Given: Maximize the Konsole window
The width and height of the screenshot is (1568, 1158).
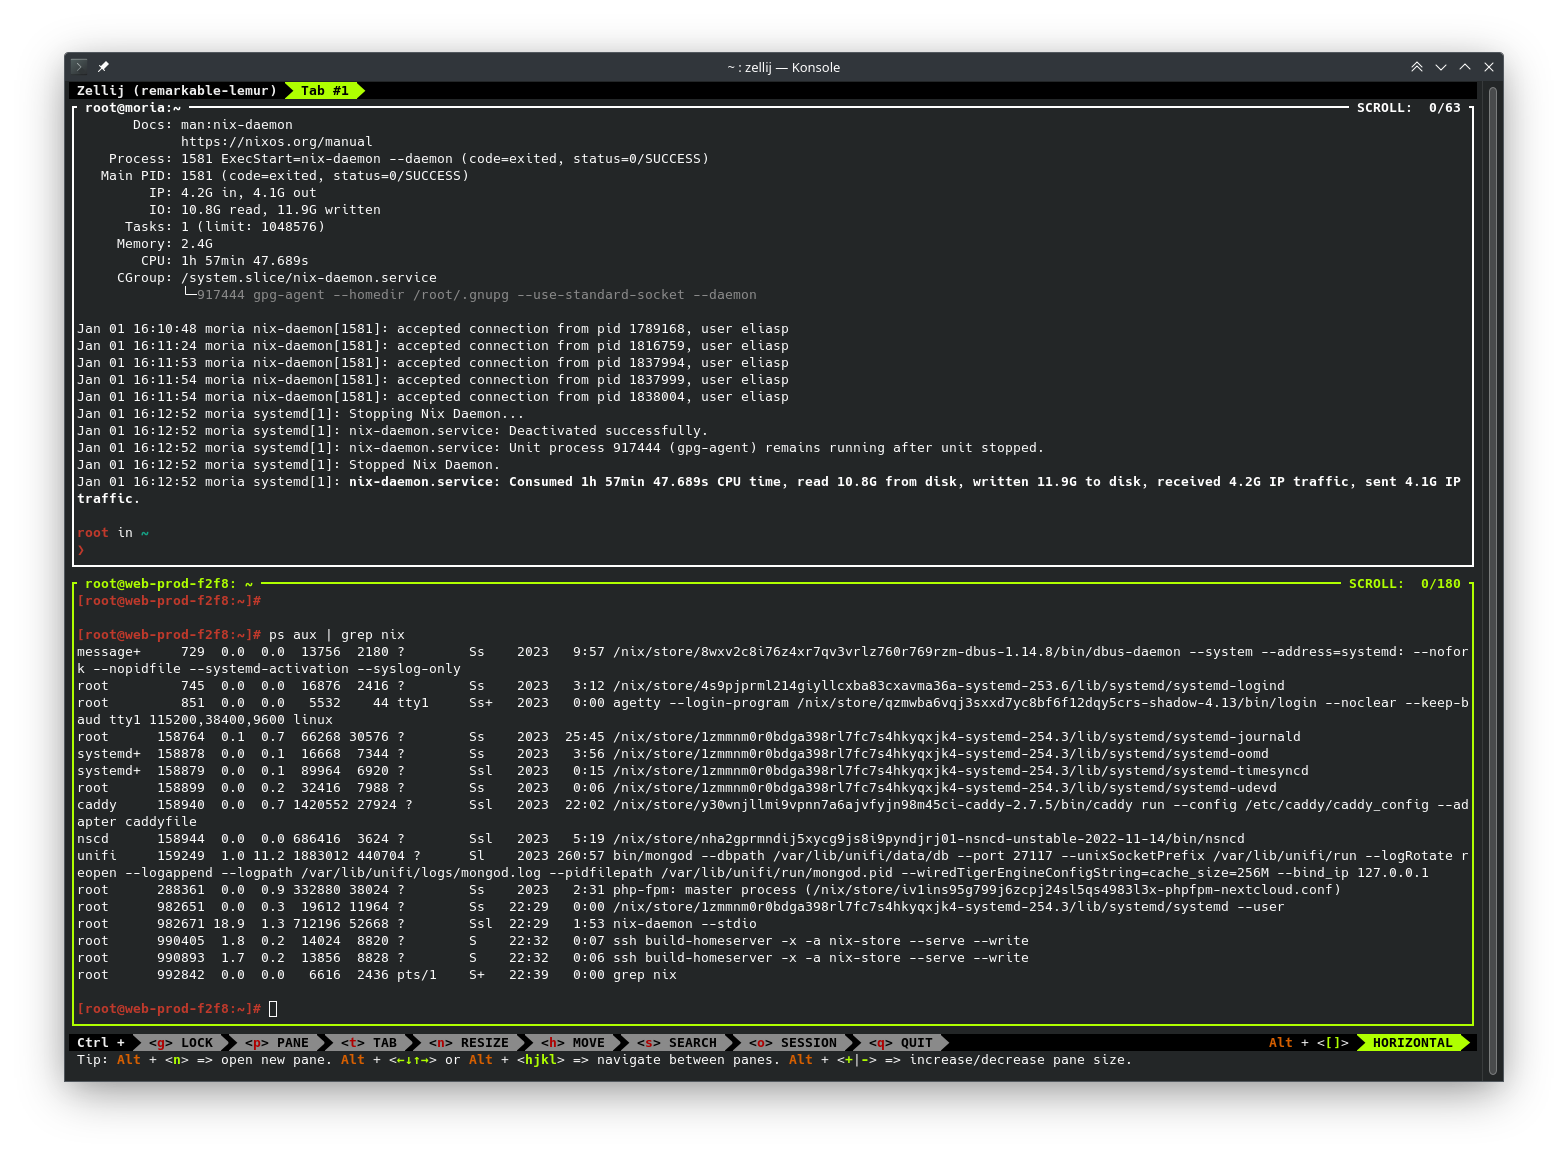Looking at the screenshot, I should tap(1465, 67).
